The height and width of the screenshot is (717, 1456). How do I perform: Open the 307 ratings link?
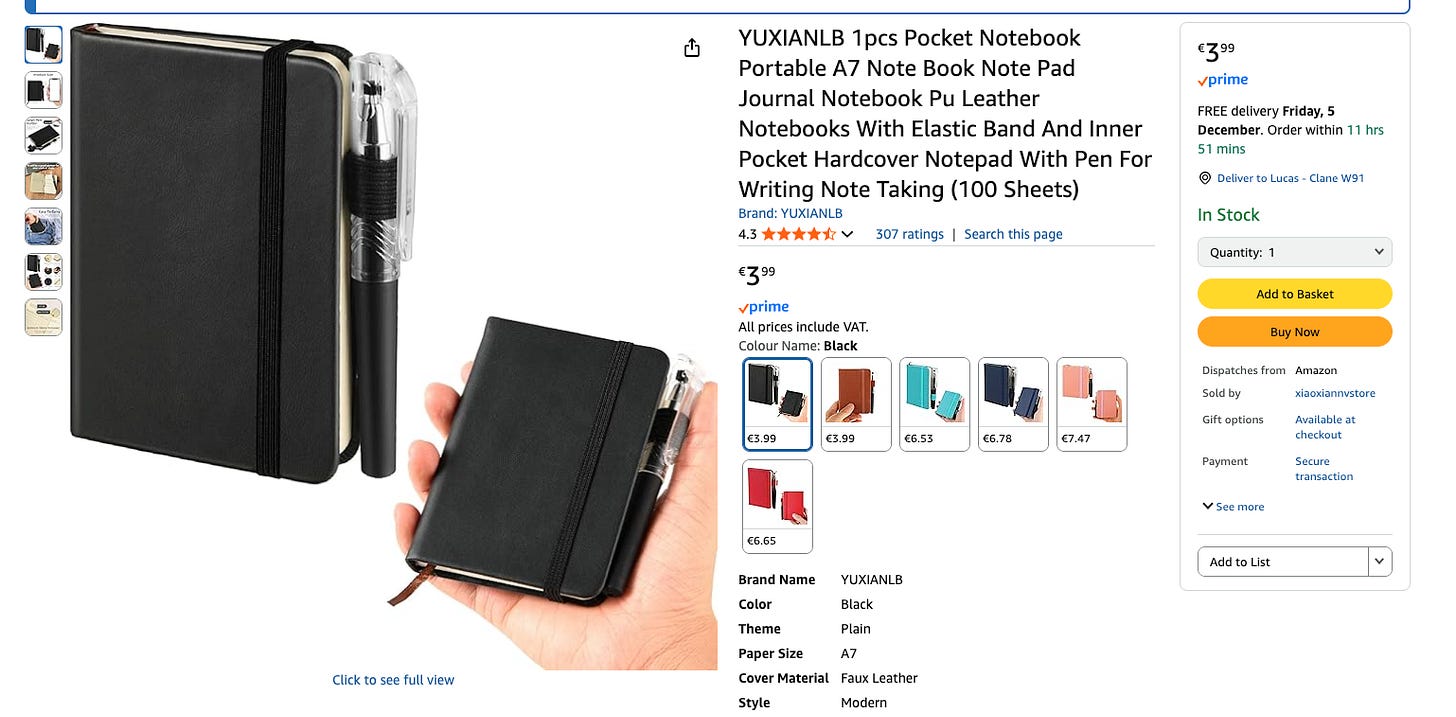(909, 234)
